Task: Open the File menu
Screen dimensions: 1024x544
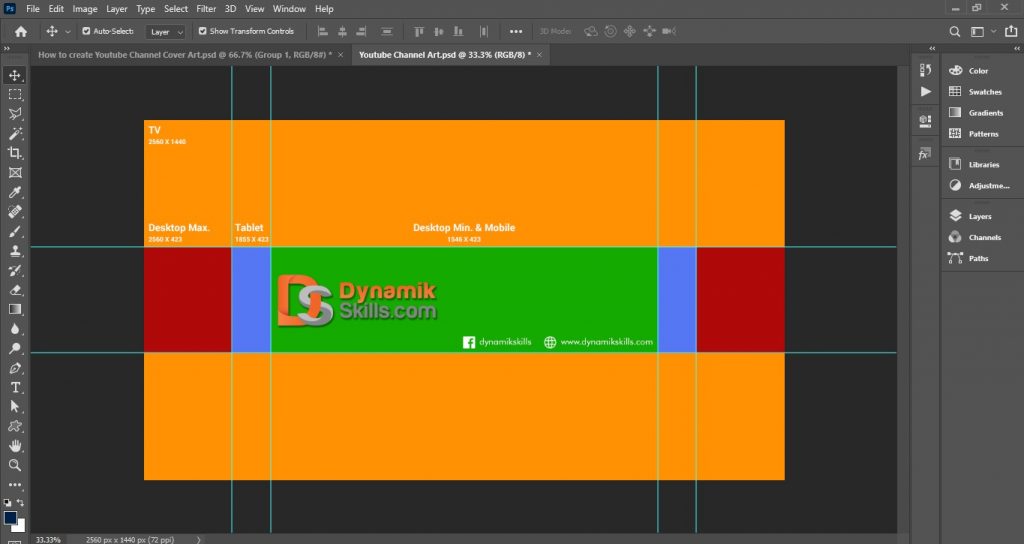Action: (x=33, y=9)
